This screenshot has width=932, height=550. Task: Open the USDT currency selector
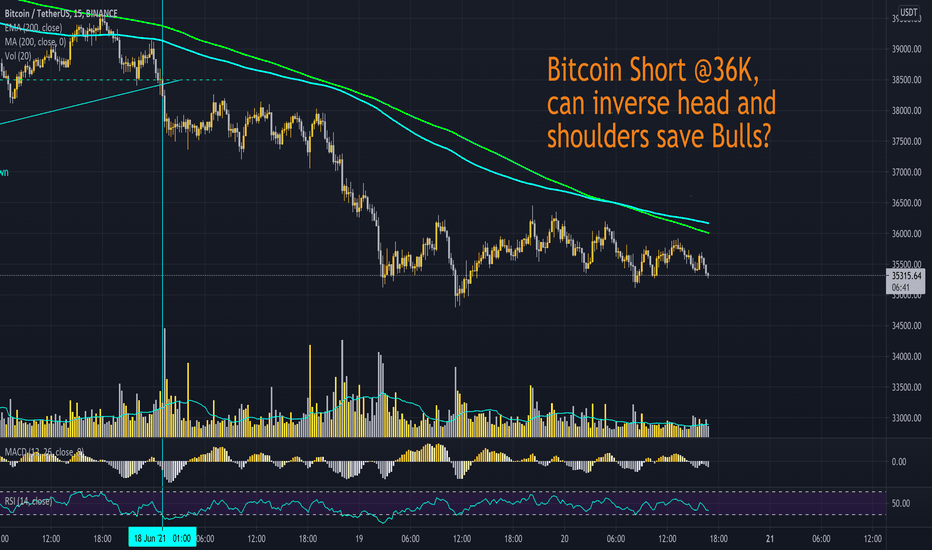[x=908, y=12]
